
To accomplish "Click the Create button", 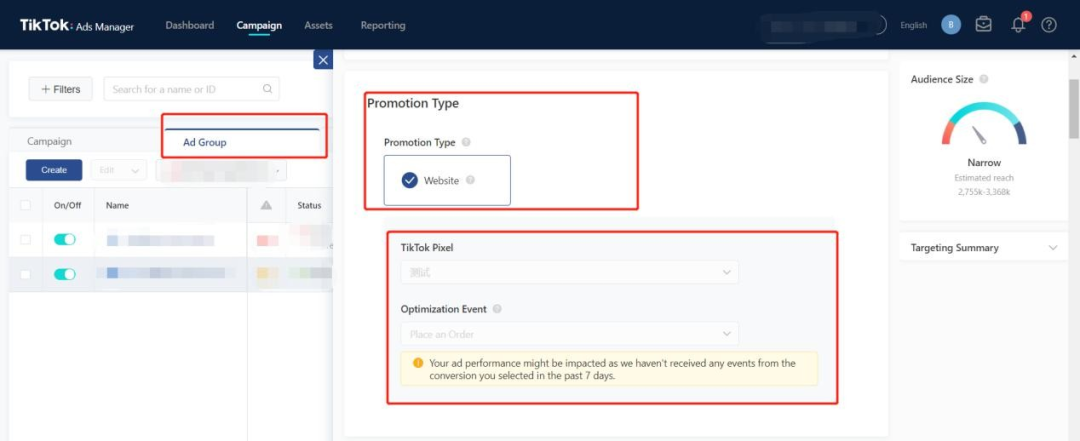I will pos(54,170).
